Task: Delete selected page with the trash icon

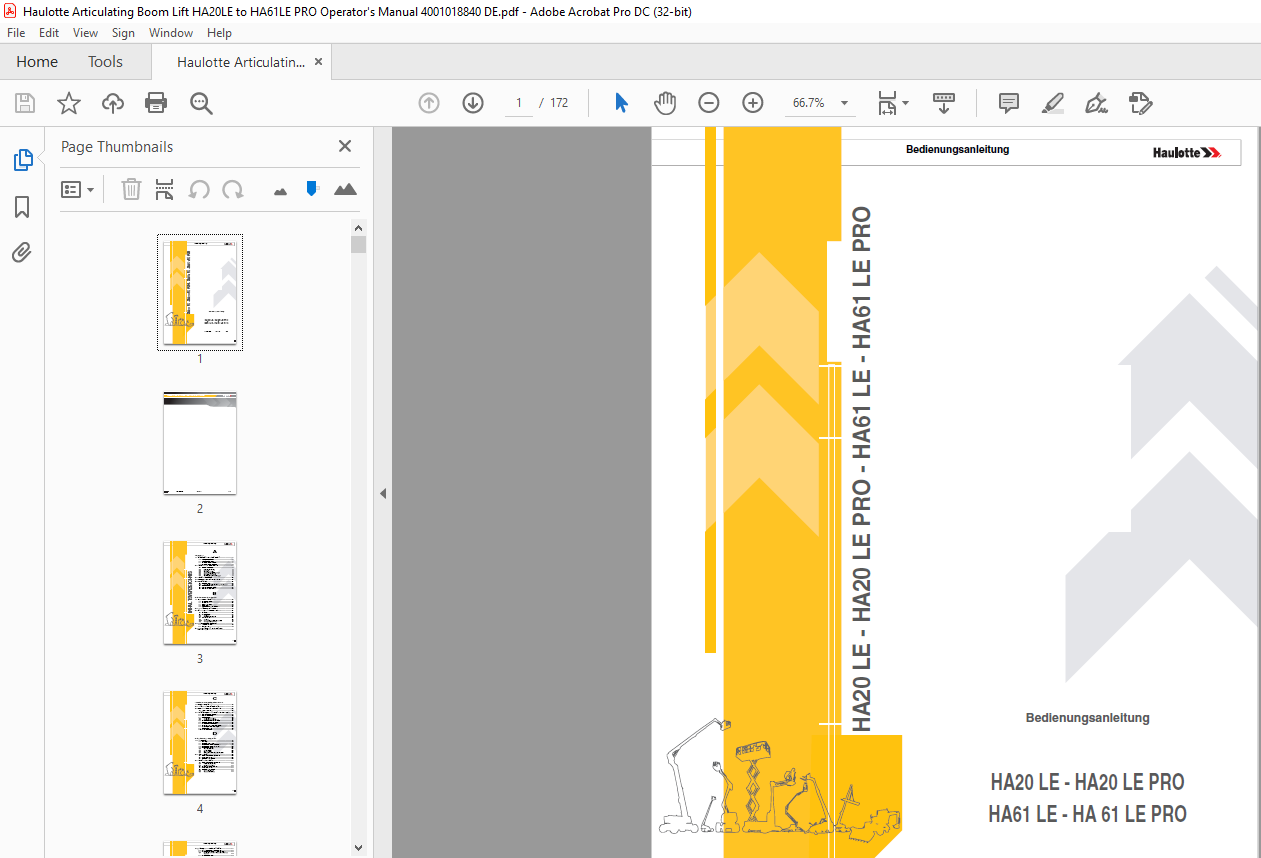Action: click(131, 189)
